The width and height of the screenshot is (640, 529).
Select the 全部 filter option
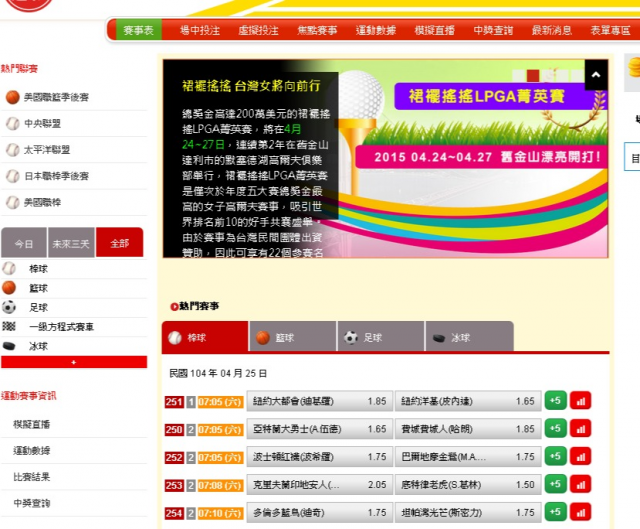tap(120, 243)
